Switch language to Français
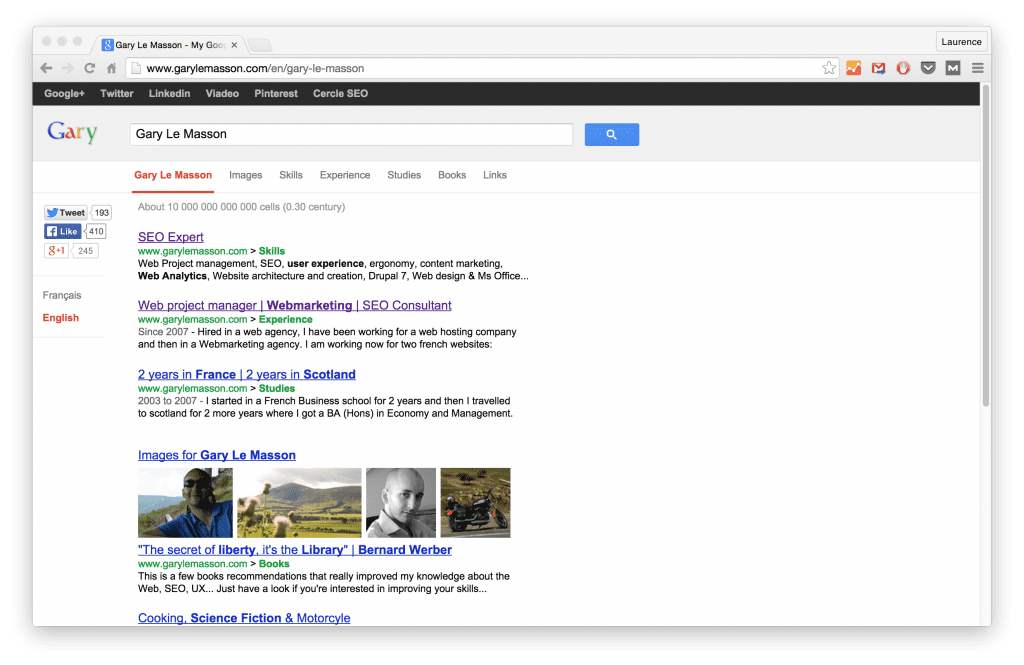The image size is (1024, 665). tap(62, 295)
